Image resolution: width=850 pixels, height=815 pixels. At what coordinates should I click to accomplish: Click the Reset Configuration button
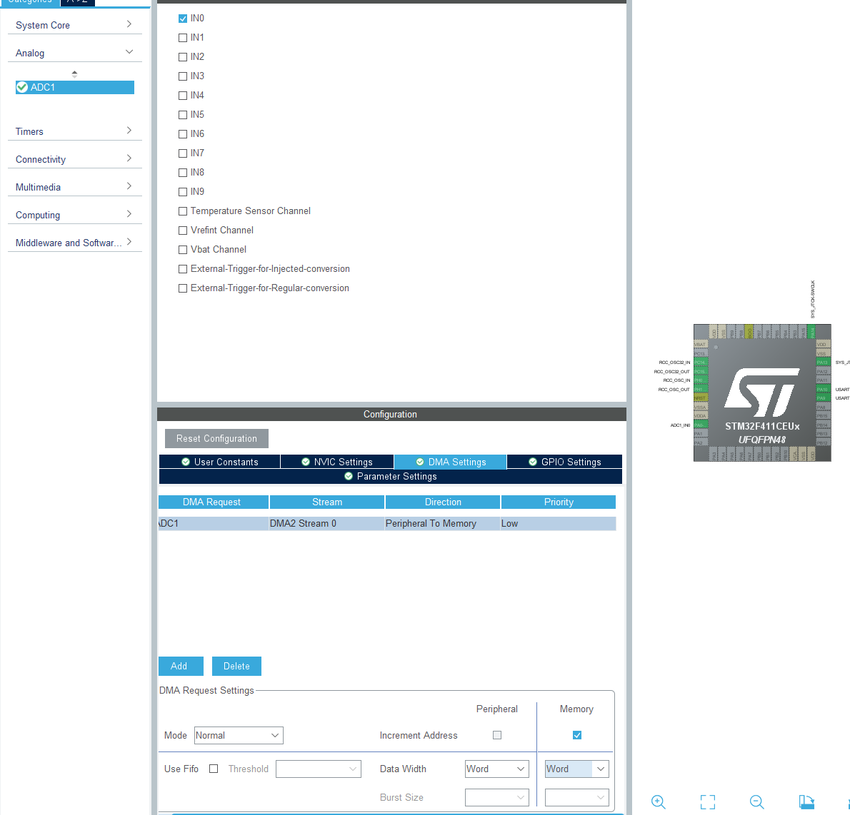[x=216, y=438]
